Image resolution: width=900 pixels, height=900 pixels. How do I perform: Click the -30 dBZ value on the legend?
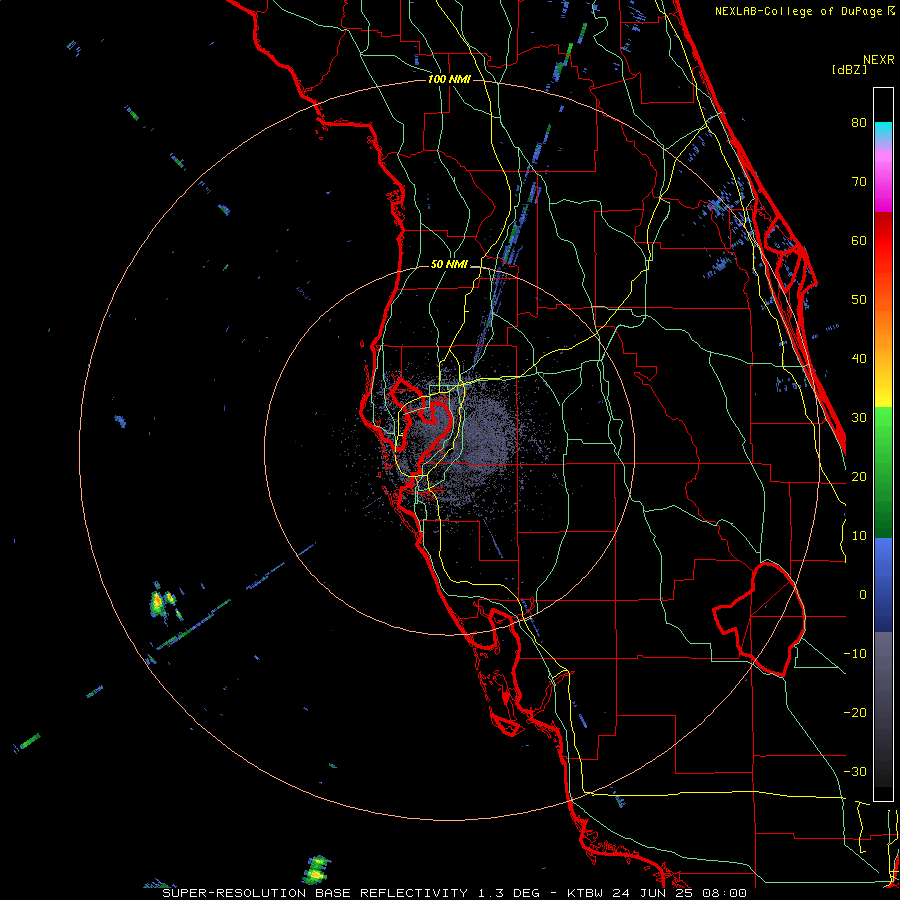click(x=855, y=773)
